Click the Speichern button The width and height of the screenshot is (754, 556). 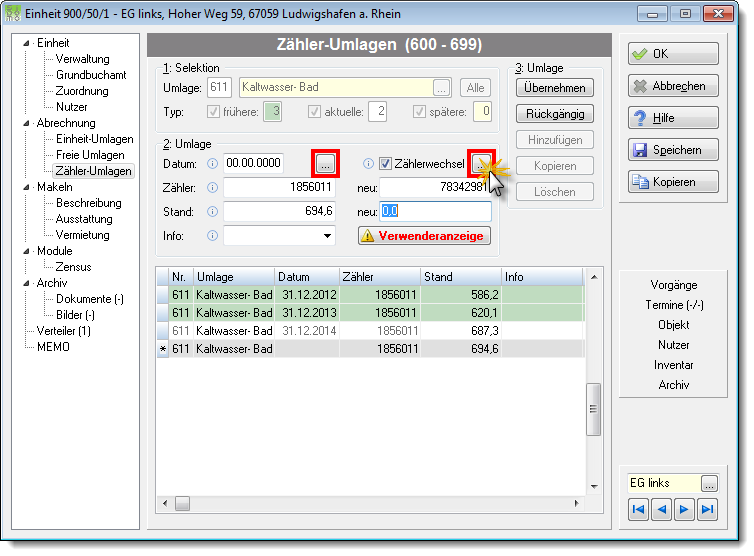tap(673, 150)
